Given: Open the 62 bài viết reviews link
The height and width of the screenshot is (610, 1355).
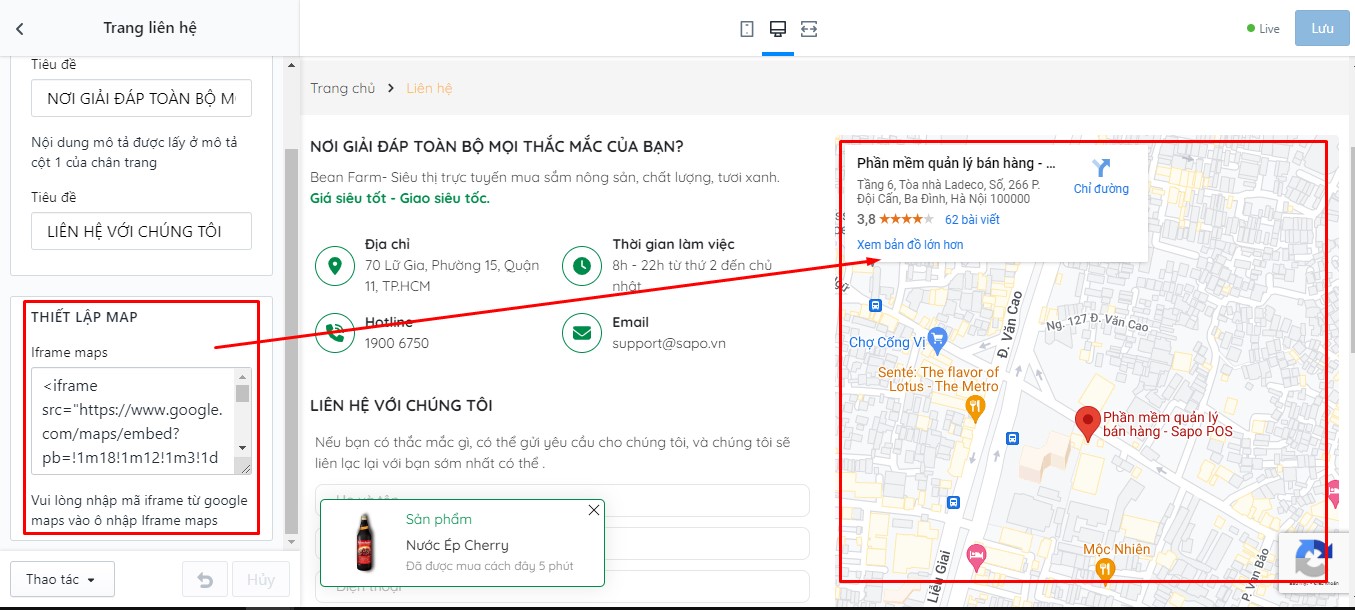Looking at the screenshot, I should (972, 219).
